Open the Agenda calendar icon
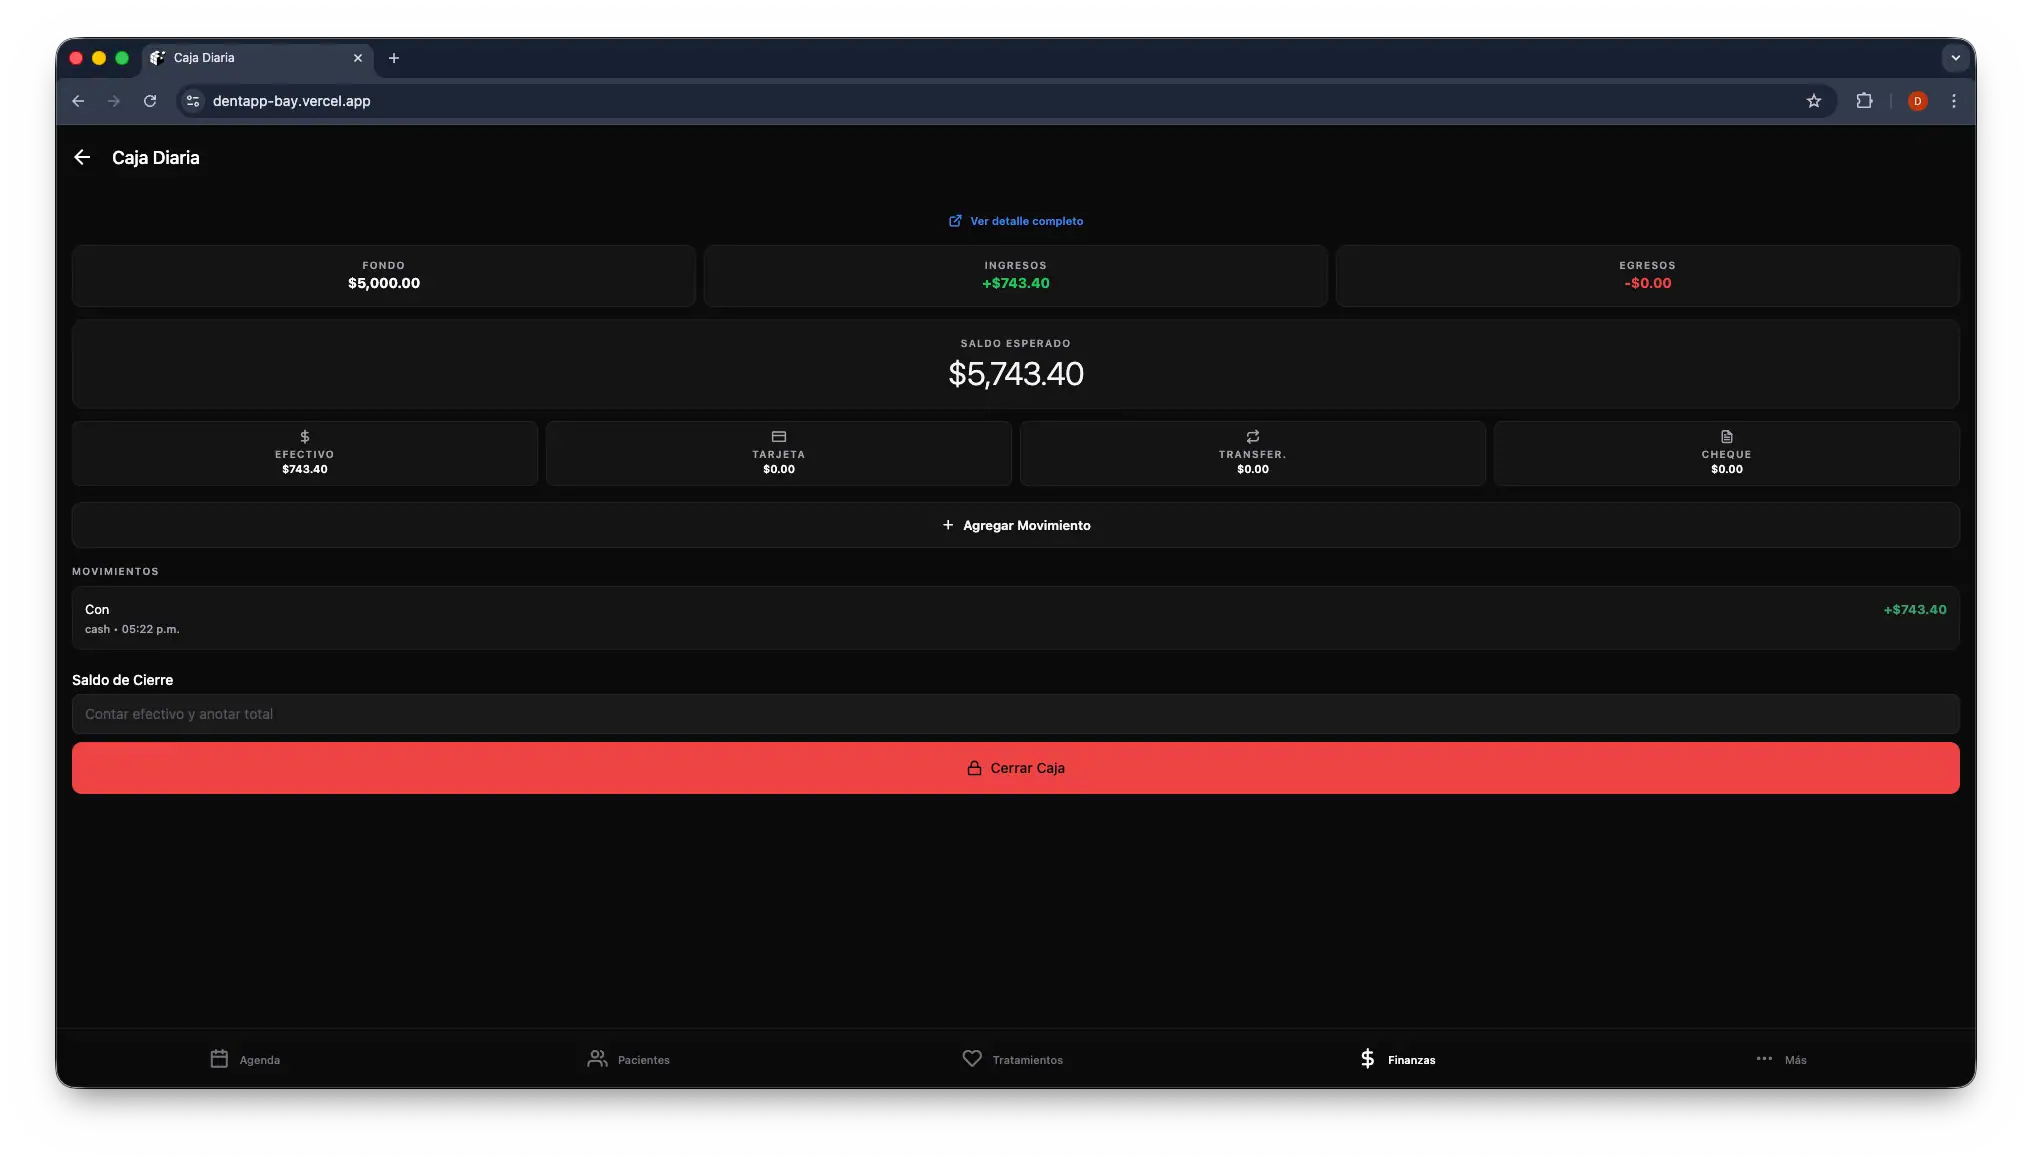Viewport: 2032px width, 1162px height. [x=219, y=1058]
